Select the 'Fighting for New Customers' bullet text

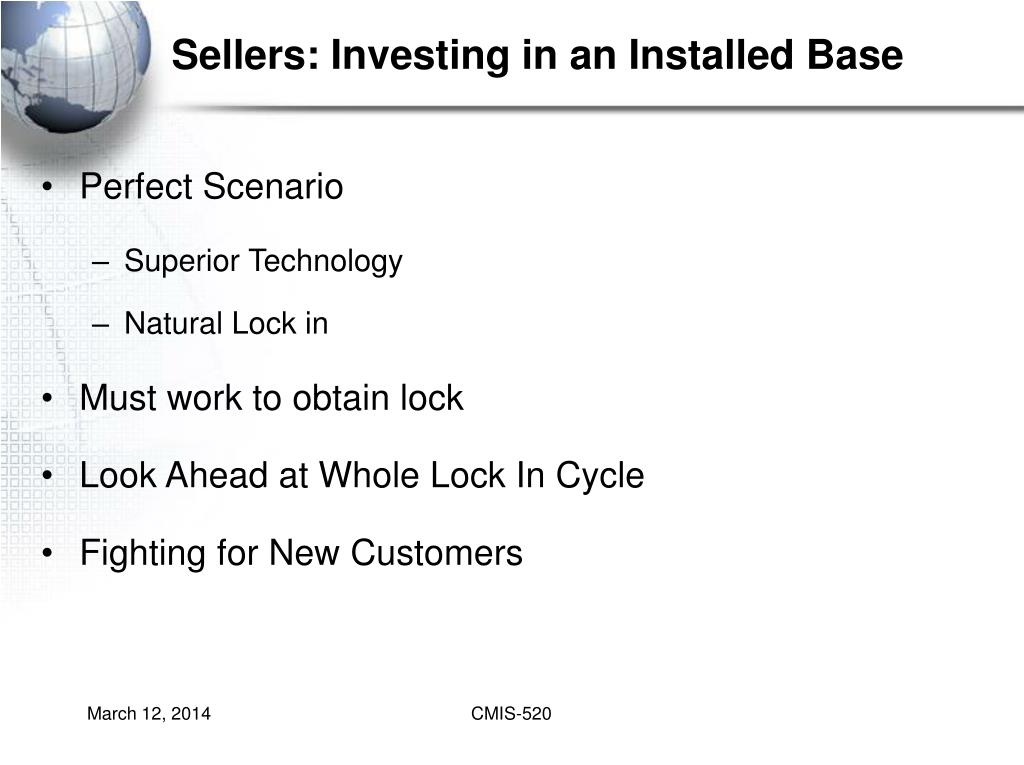click(x=301, y=553)
